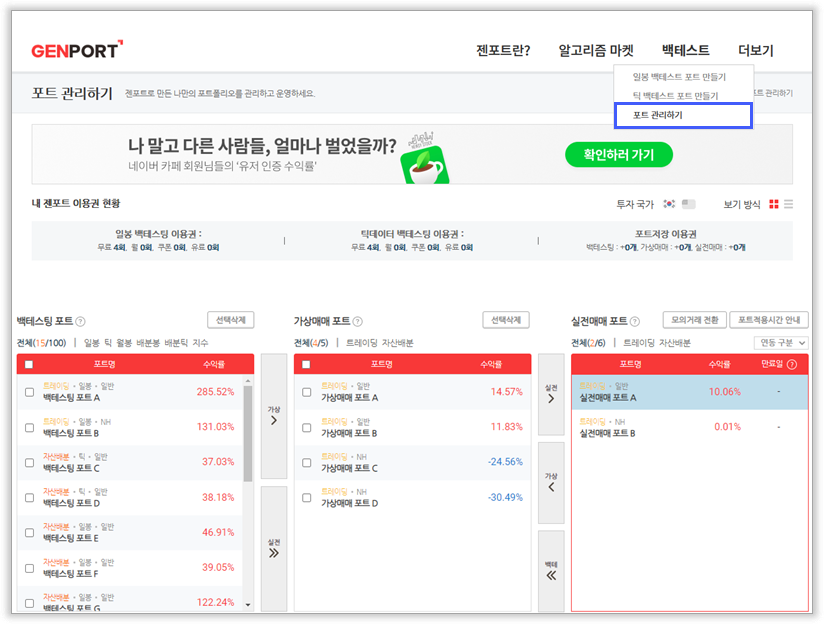Open the 더보기 top menu
This screenshot has height=624, width=824.
pyautogui.click(x=755, y=50)
